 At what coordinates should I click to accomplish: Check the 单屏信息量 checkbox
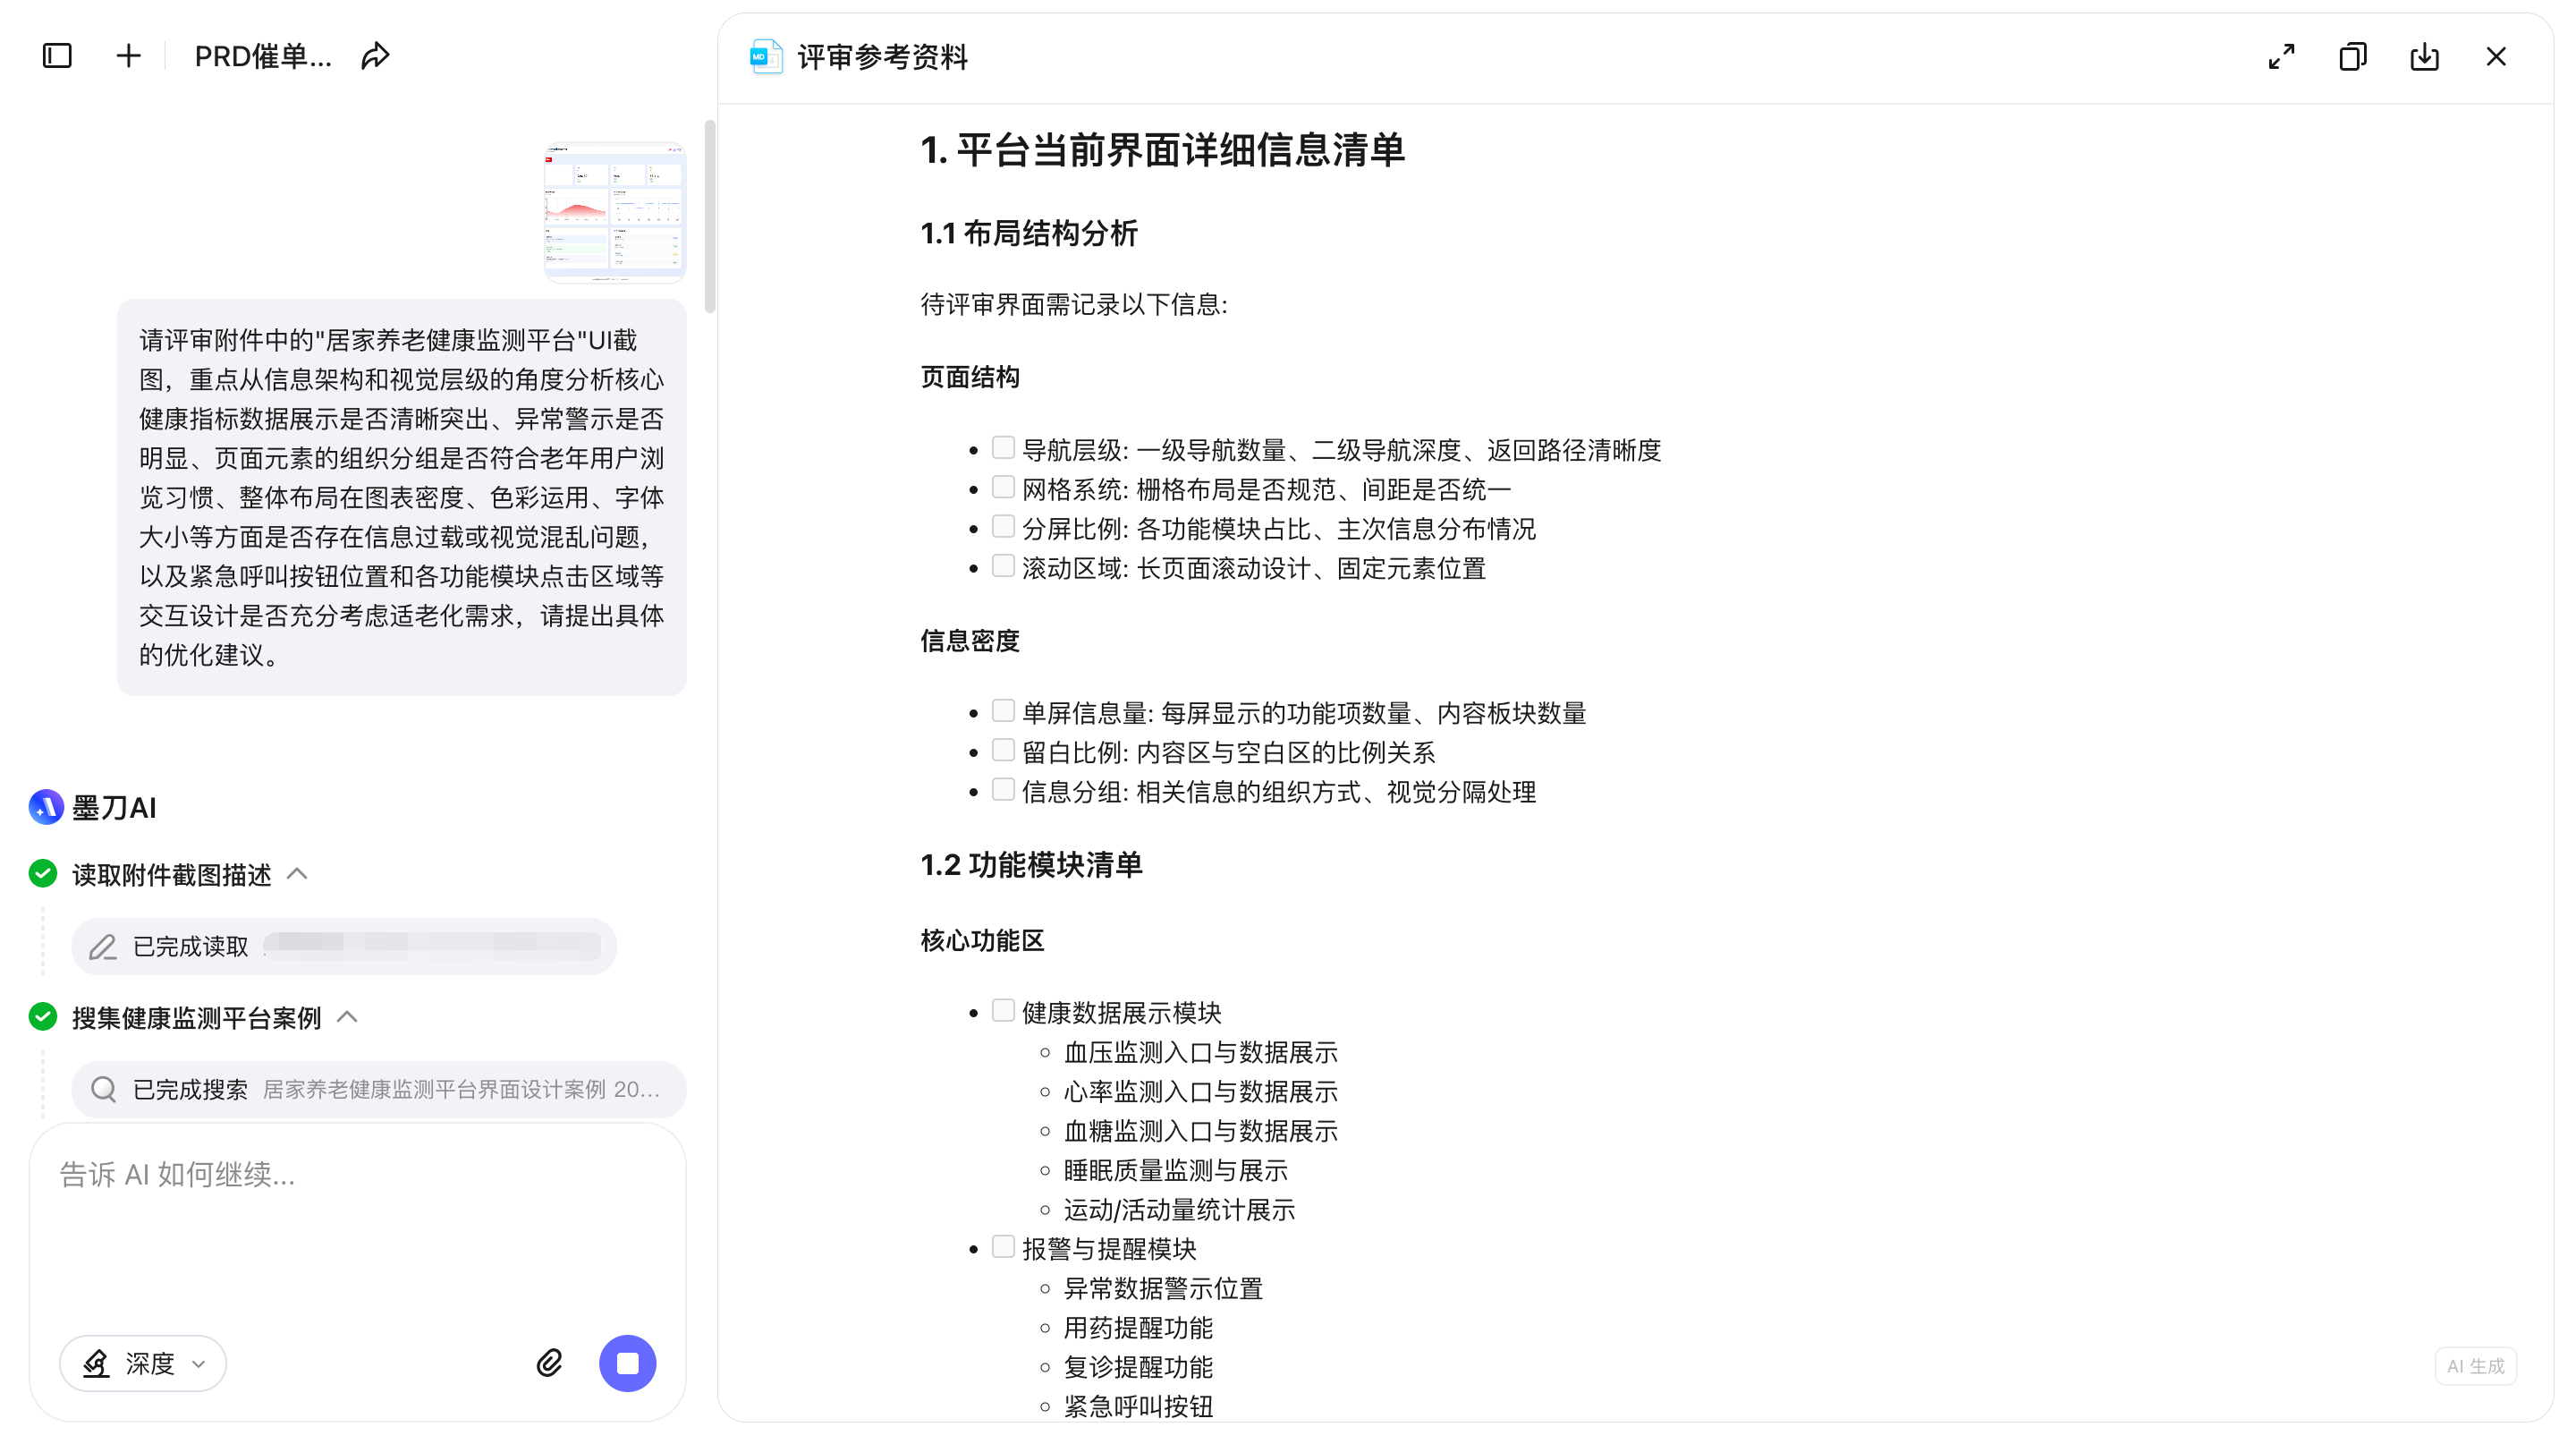tap(1003, 711)
